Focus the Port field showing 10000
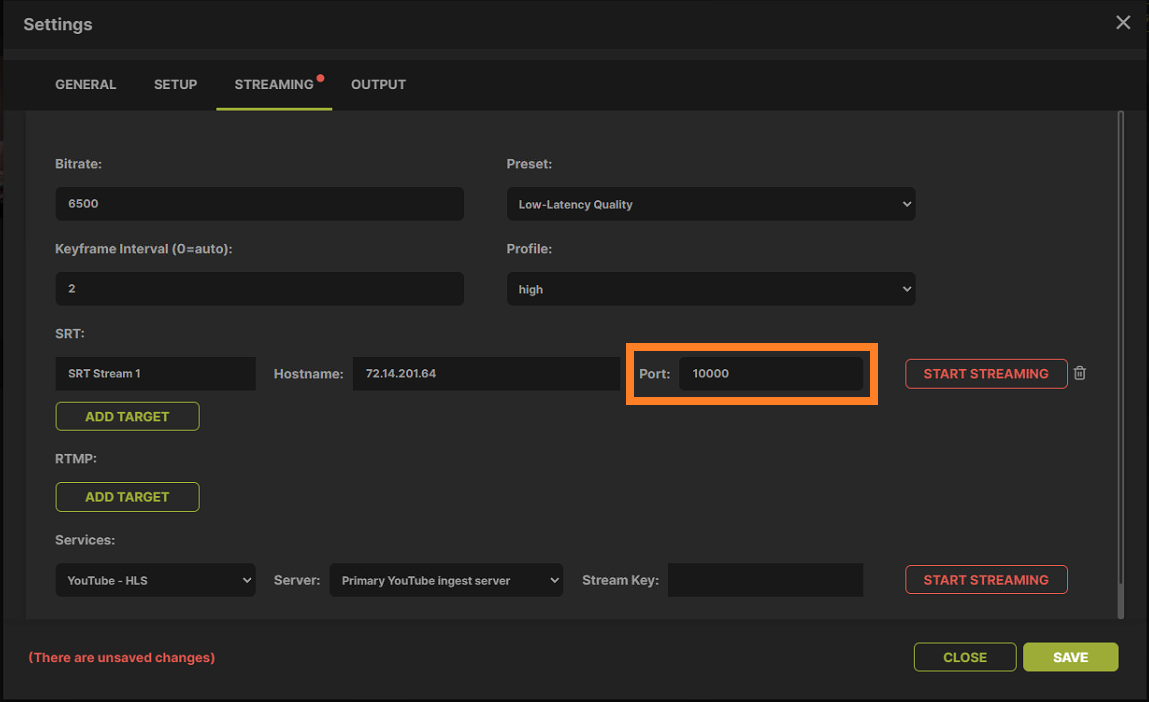This screenshot has height=703, width=1149. (771, 374)
